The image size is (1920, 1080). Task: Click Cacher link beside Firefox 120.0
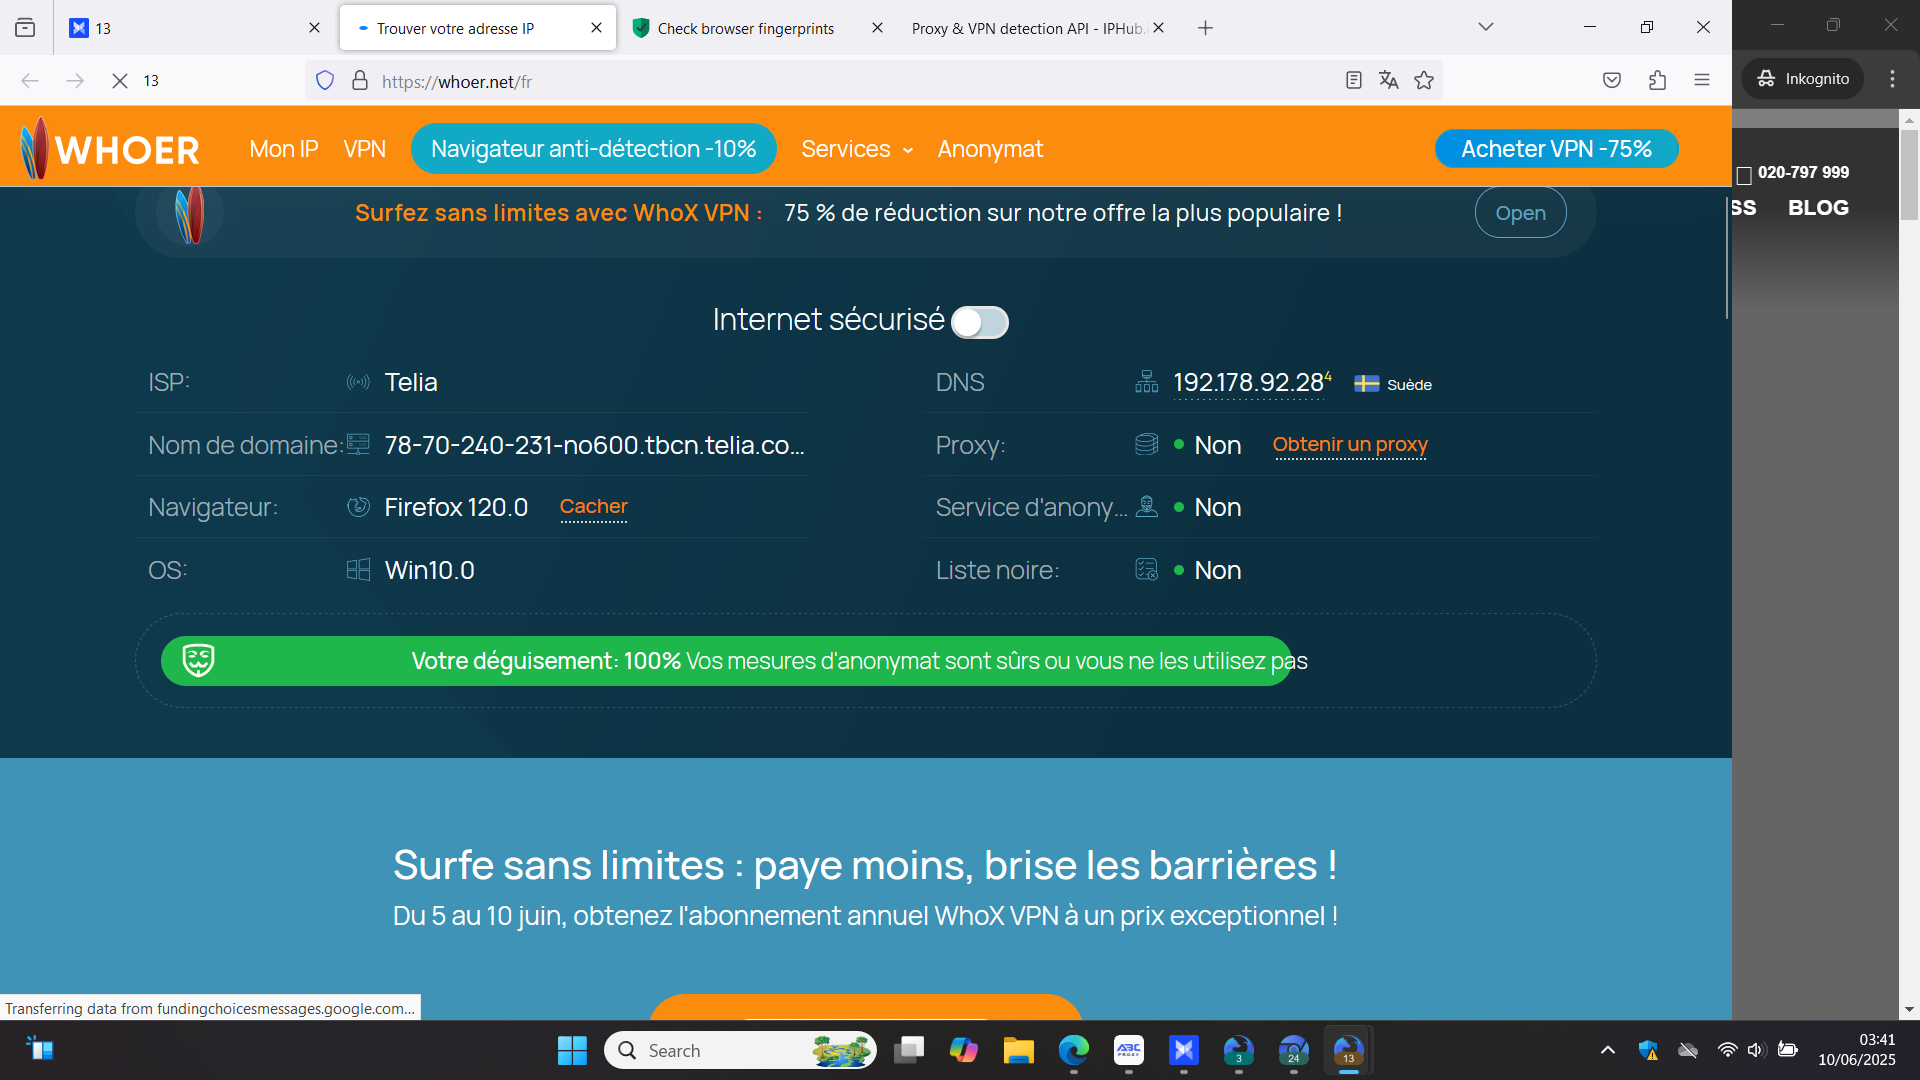[x=593, y=506]
